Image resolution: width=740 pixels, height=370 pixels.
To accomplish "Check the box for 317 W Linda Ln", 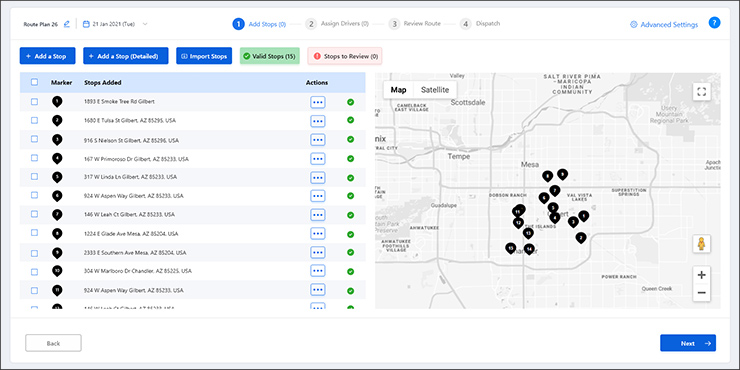I will (34, 177).
